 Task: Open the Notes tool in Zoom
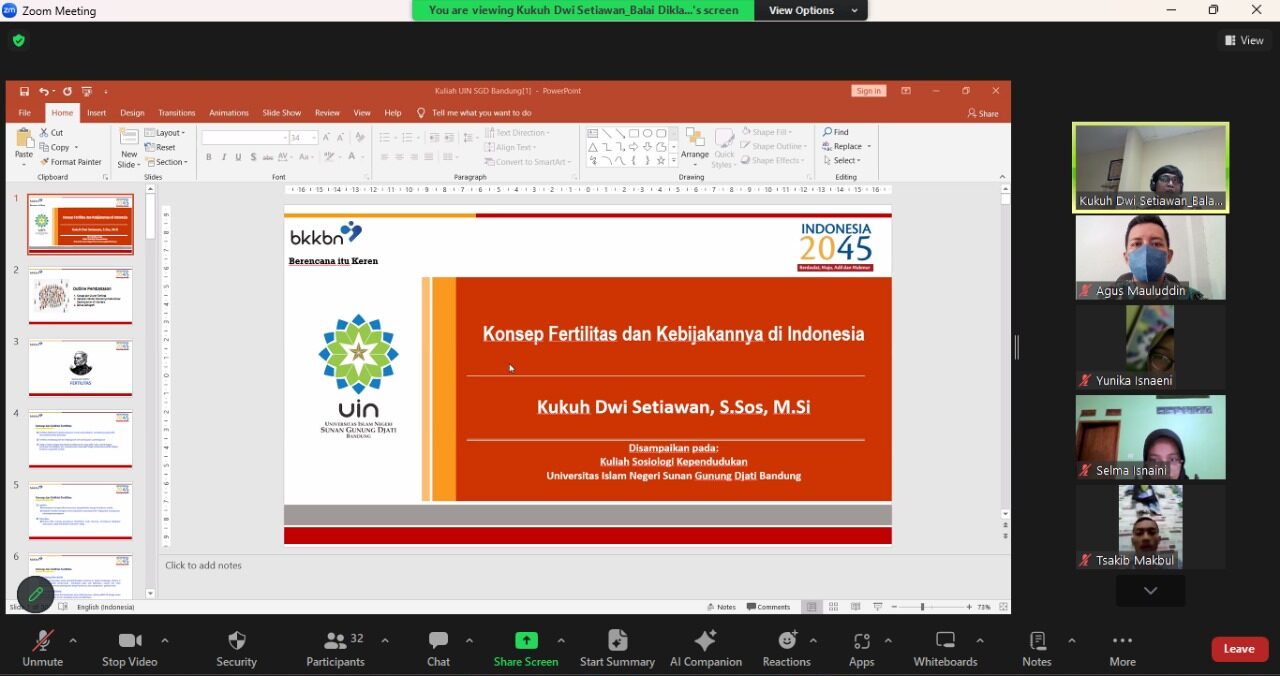click(x=1037, y=648)
